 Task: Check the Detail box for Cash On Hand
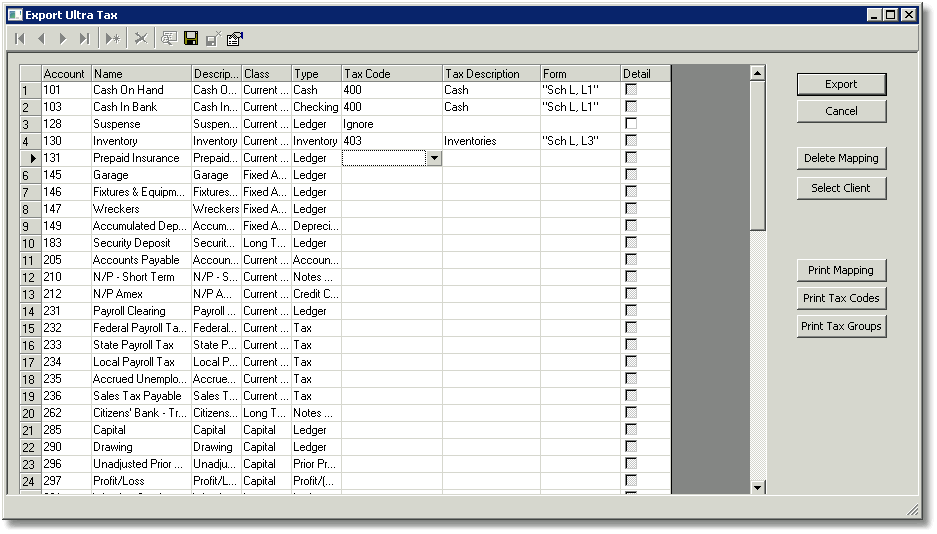[631, 90]
